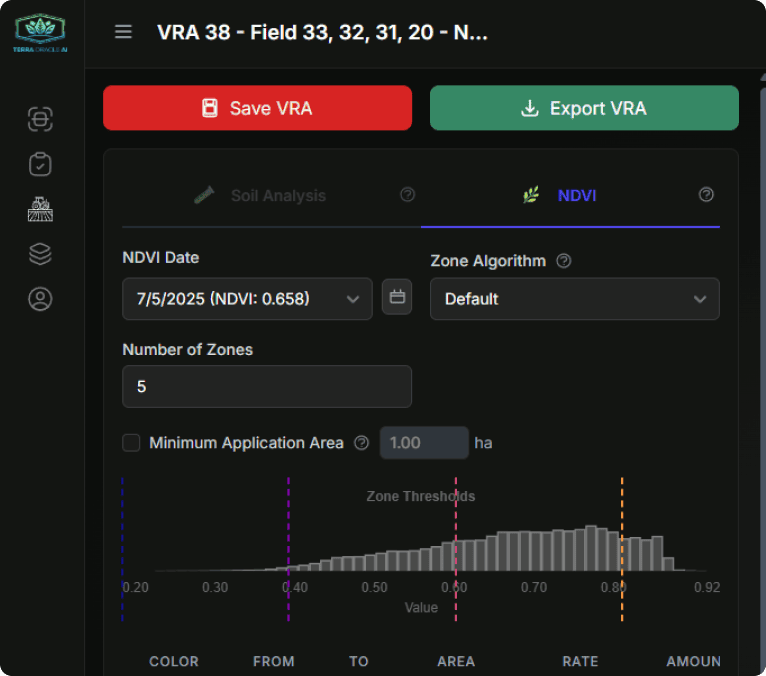Open the user profile sidebar icon

coord(40,299)
